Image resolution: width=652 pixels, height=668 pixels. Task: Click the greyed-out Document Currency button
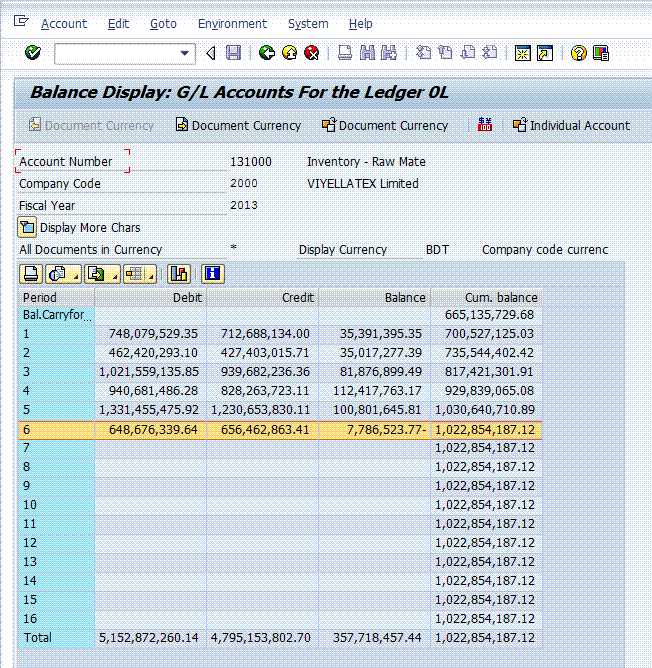click(x=91, y=125)
